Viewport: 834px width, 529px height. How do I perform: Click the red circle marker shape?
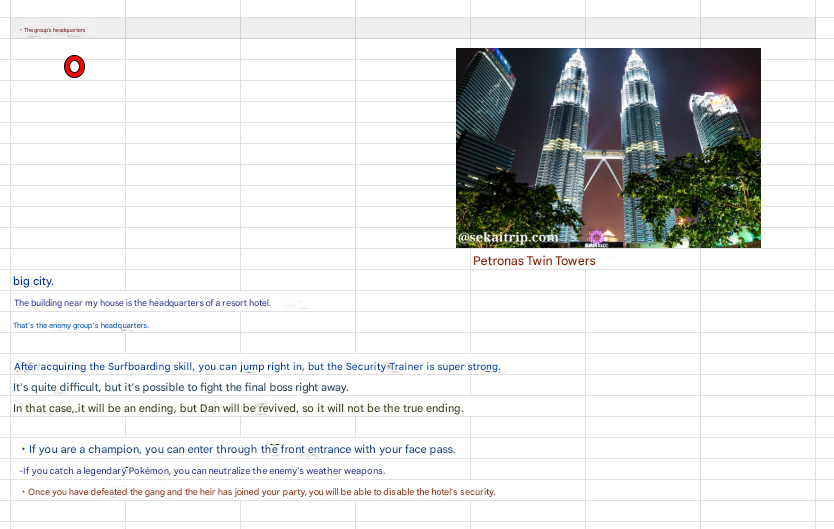coord(74,67)
